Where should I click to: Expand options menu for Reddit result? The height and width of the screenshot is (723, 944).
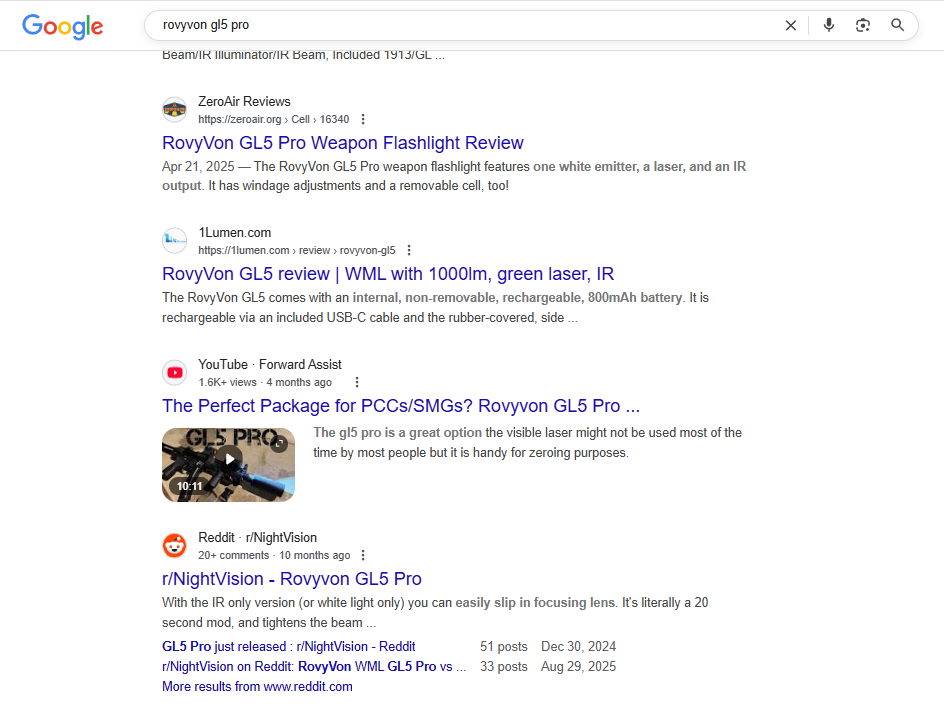coord(362,555)
